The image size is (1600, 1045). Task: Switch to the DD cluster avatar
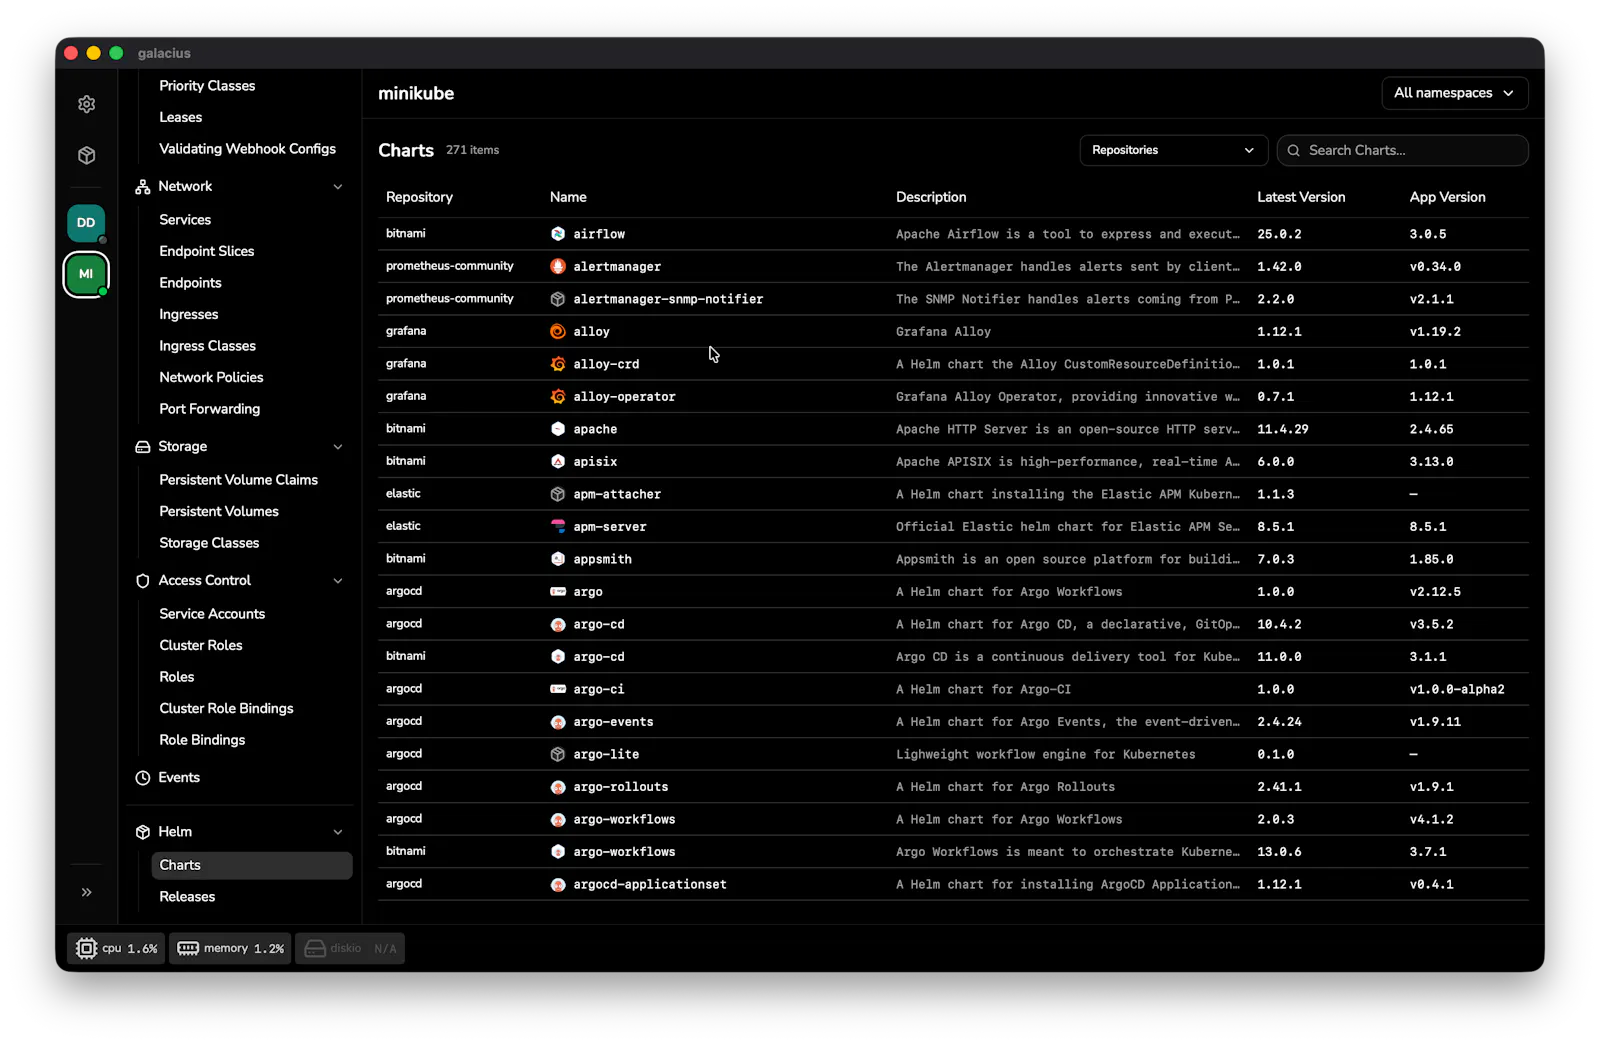point(86,223)
